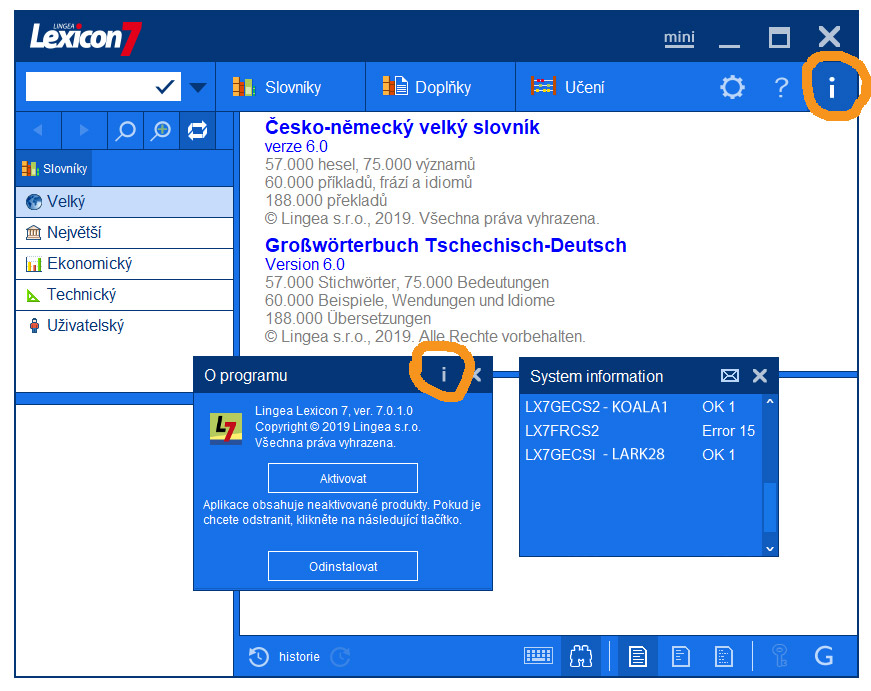Click the "Version 6.0" text

click(x=304, y=264)
